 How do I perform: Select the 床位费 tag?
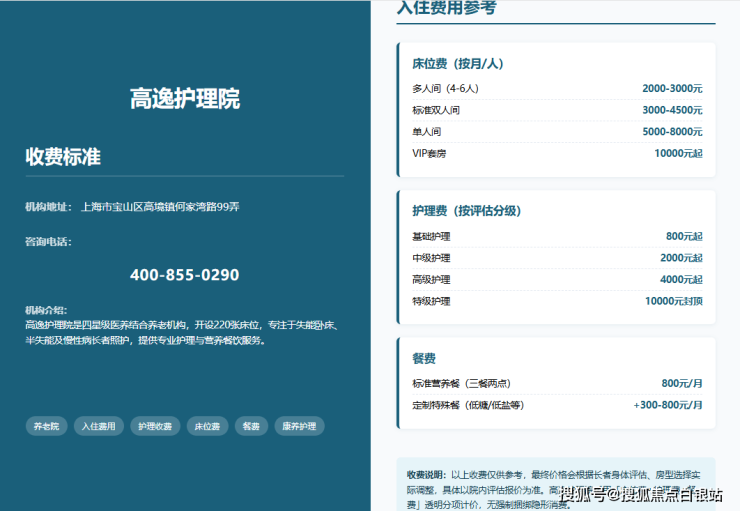[x=207, y=426]
